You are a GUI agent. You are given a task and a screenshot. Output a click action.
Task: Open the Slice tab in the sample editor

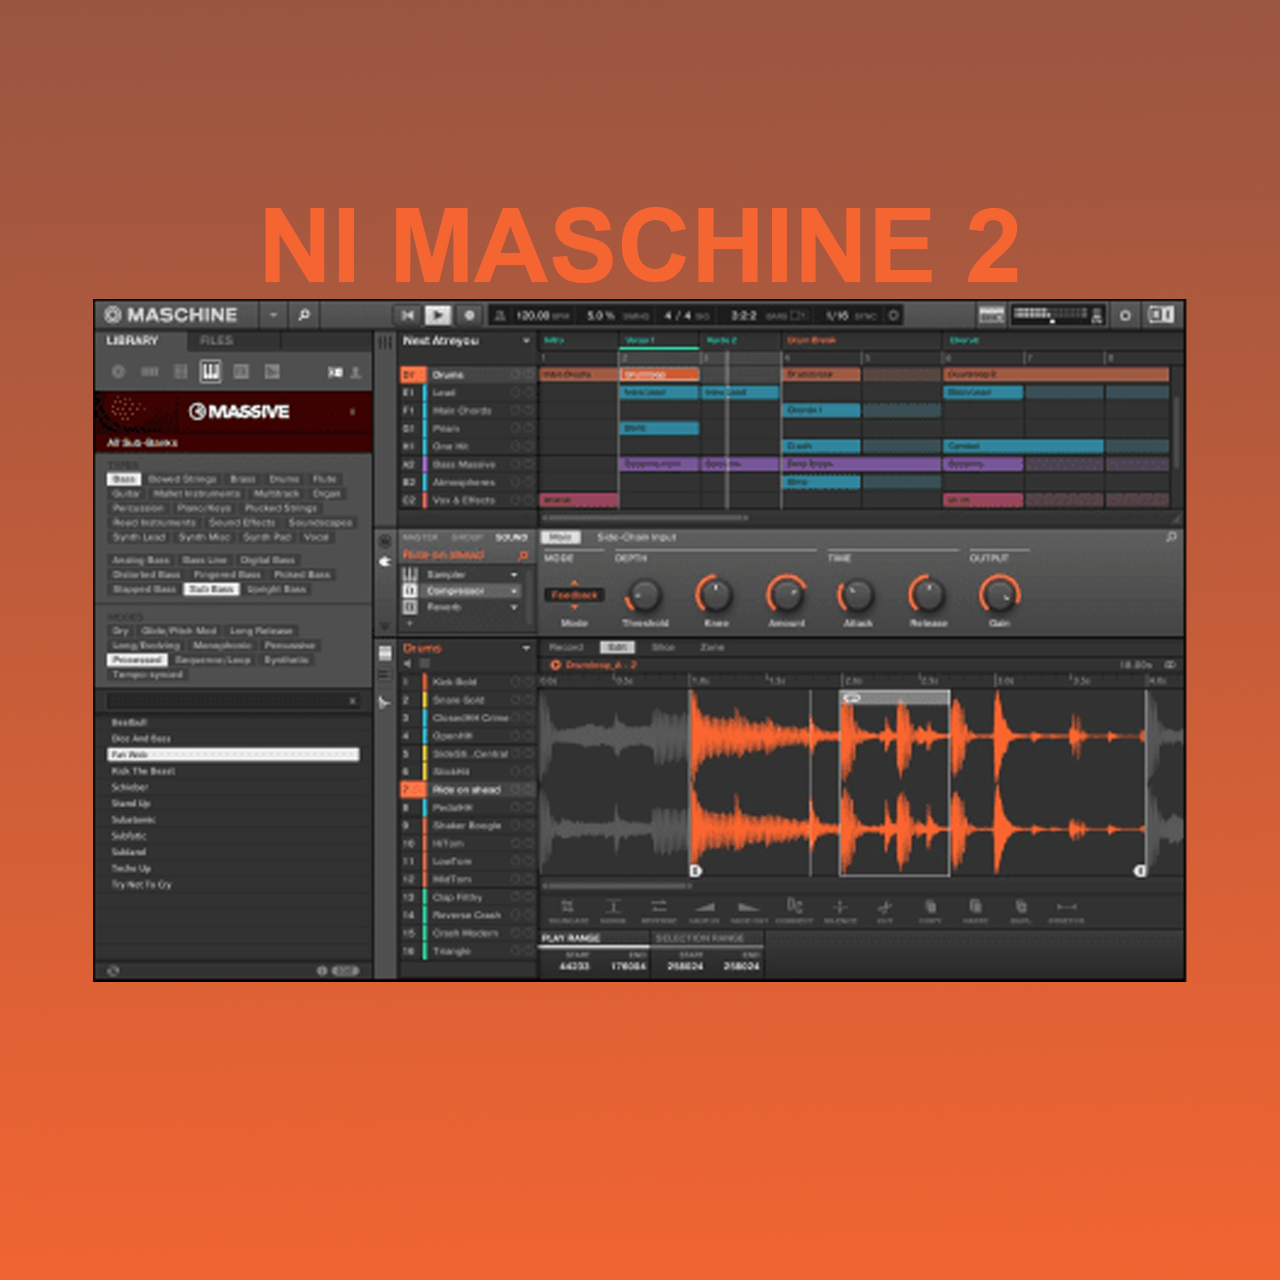pos(663,648)
